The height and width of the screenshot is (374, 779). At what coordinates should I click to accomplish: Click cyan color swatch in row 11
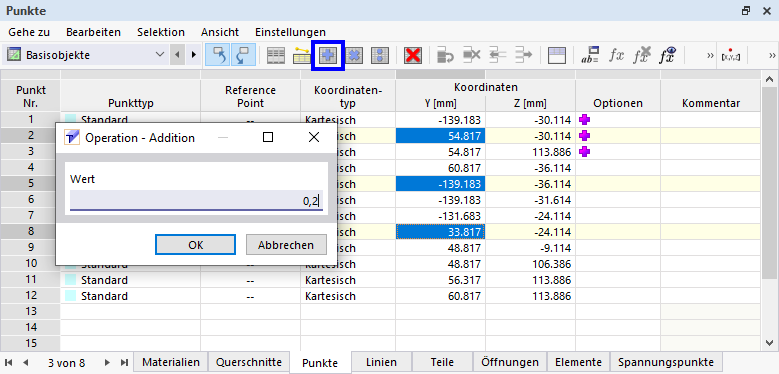click(70, 280)
